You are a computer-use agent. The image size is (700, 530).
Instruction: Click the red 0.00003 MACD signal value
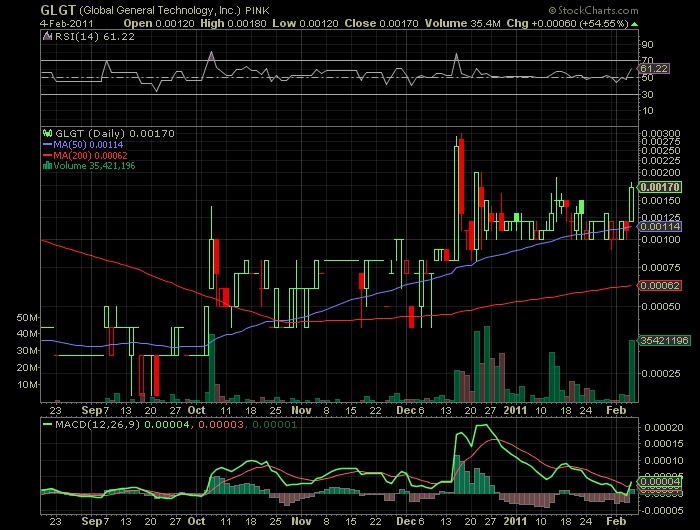click(x=221, y=424)
